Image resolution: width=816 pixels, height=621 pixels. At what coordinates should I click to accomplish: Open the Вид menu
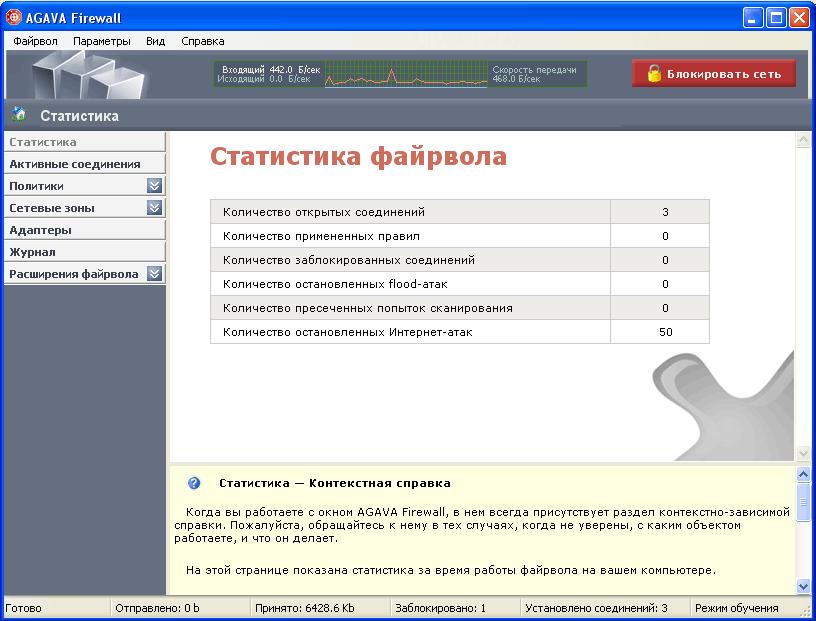[156, 41]
